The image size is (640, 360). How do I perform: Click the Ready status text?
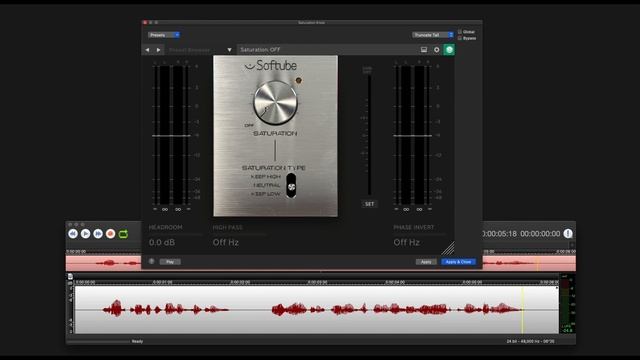(138, 341)
